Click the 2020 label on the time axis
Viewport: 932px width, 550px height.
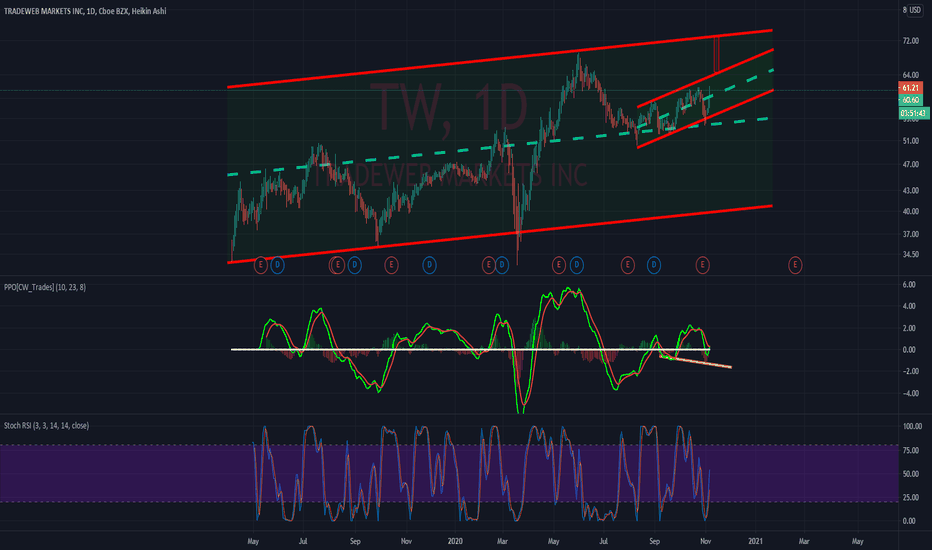(x=455, y=542)
